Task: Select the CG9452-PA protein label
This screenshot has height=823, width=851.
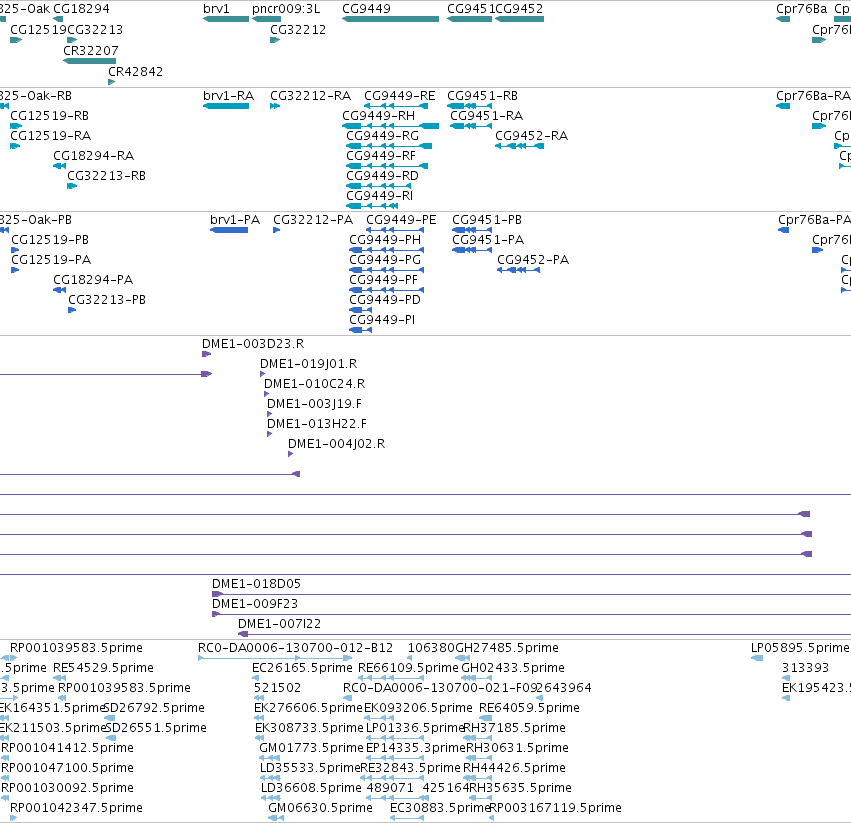Action: click(533, 260)
